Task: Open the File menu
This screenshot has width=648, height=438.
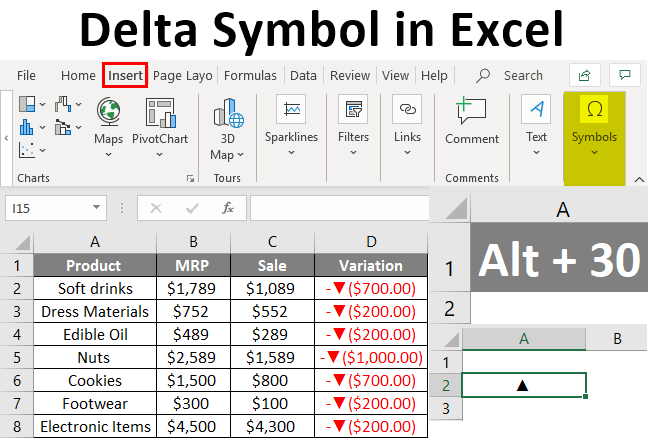Action: pos(26,75)
